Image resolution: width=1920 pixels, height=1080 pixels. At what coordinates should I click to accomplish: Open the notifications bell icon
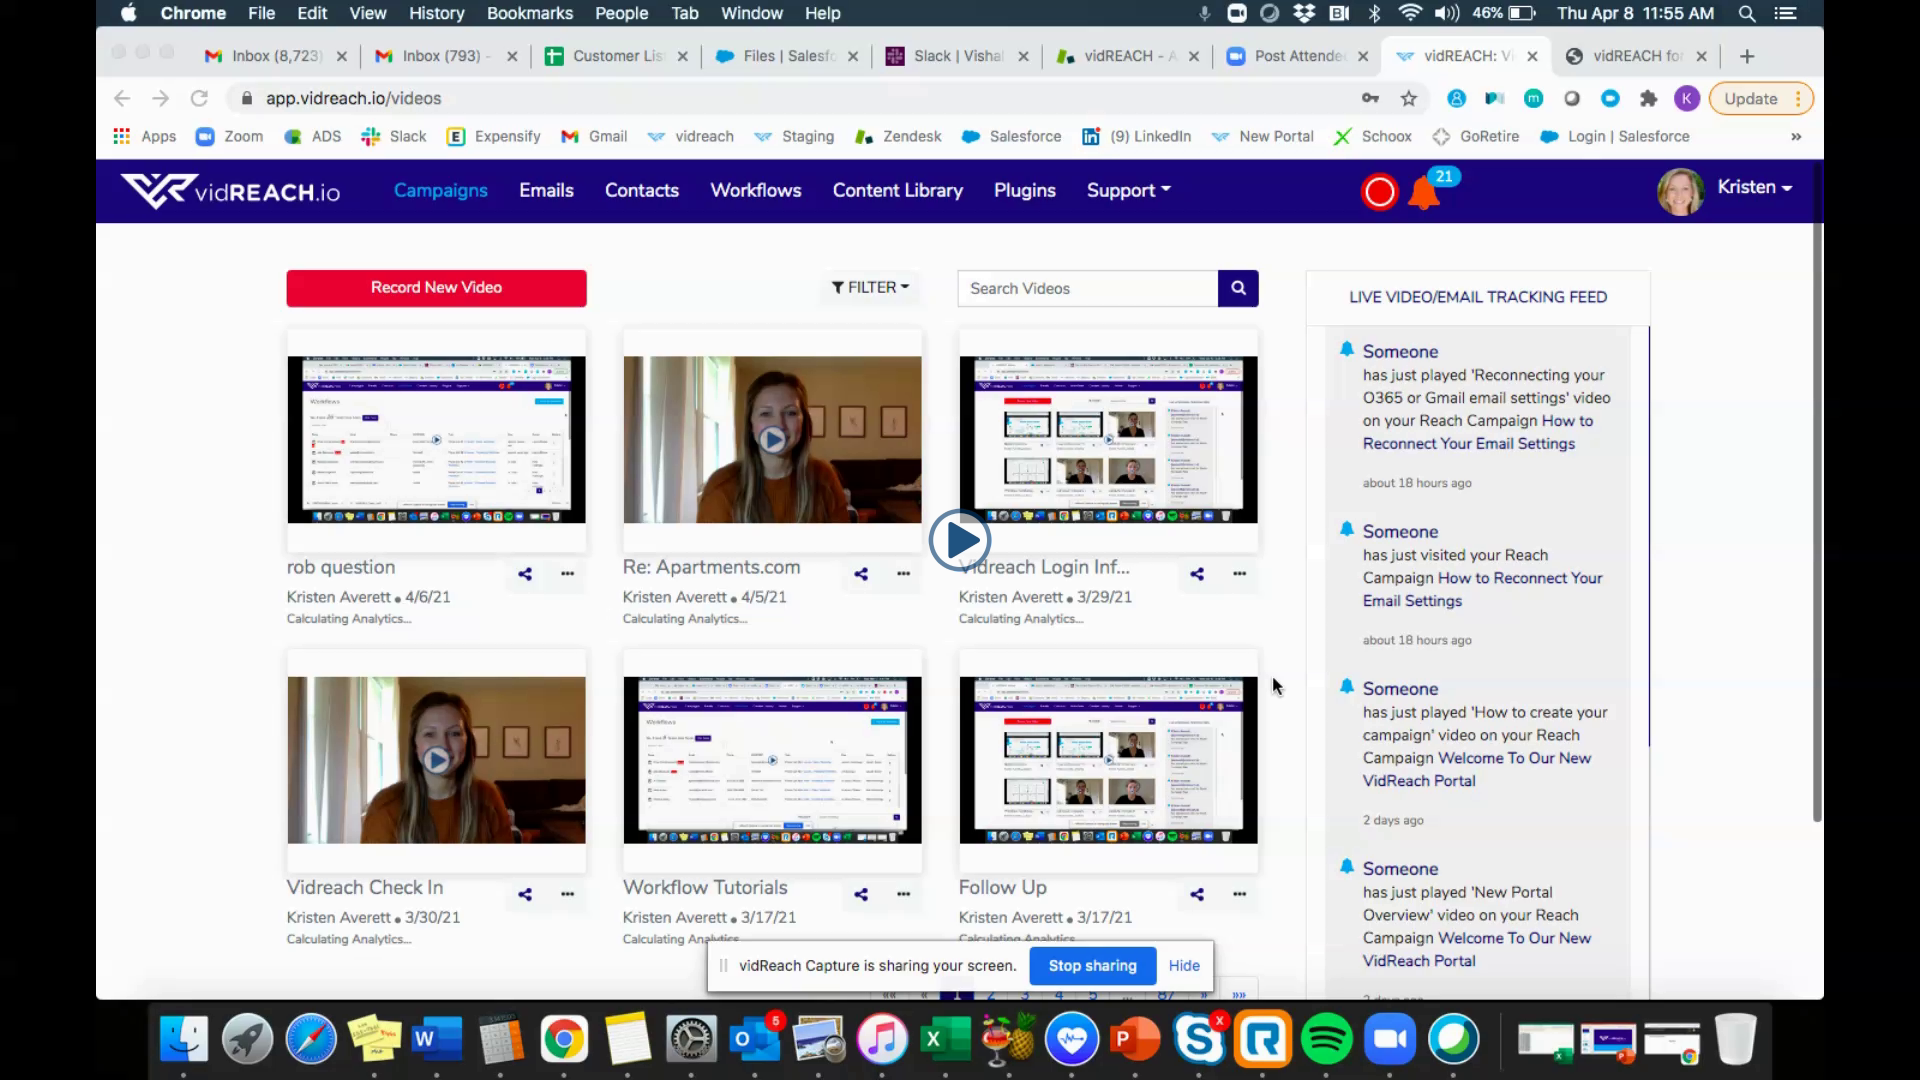tap(1423, 192)
